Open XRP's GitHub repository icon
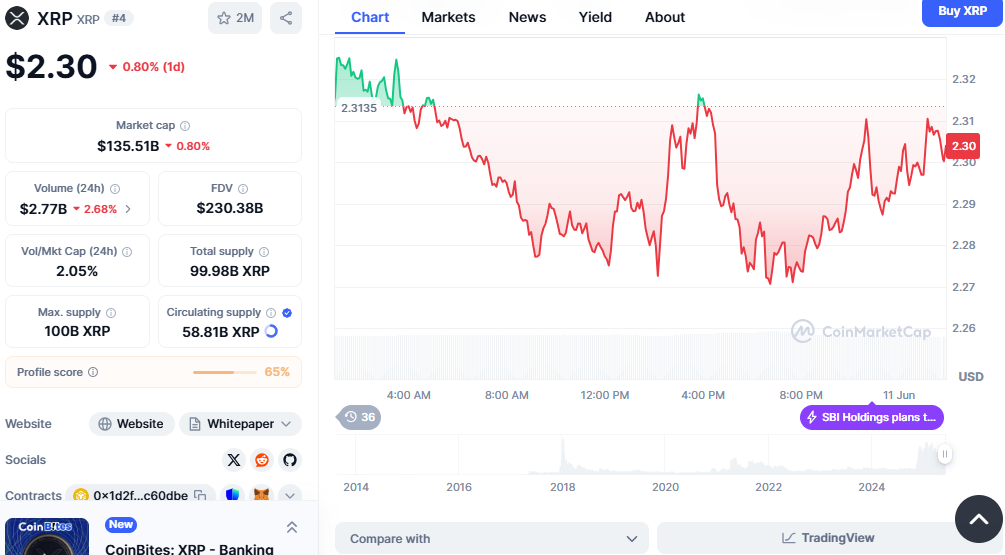The width and height of the screenshot is (1005, 555). (290, 460)
